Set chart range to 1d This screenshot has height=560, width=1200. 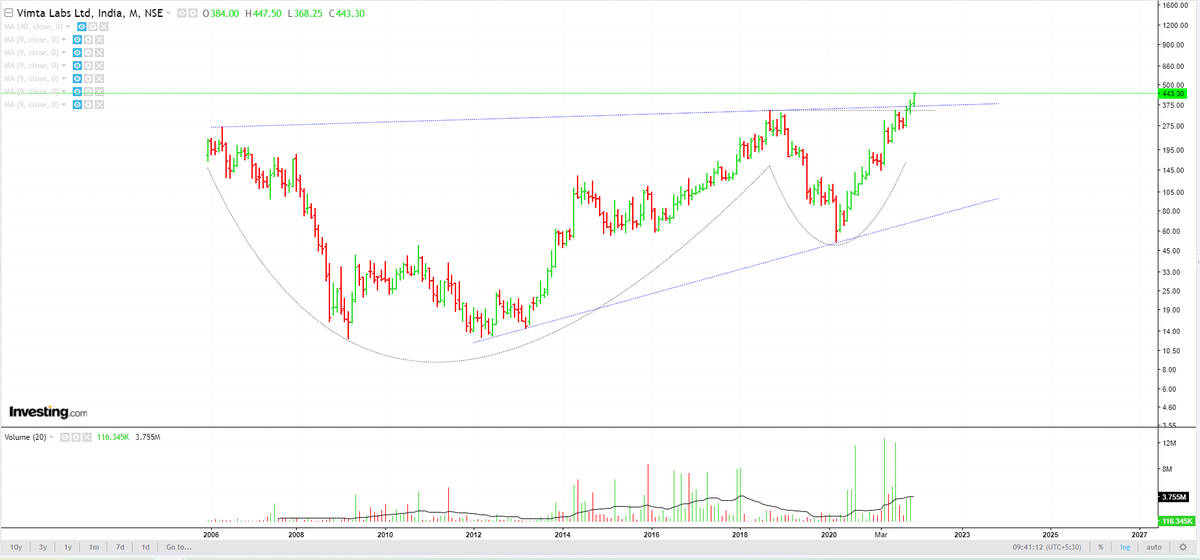tap(145, 547)
